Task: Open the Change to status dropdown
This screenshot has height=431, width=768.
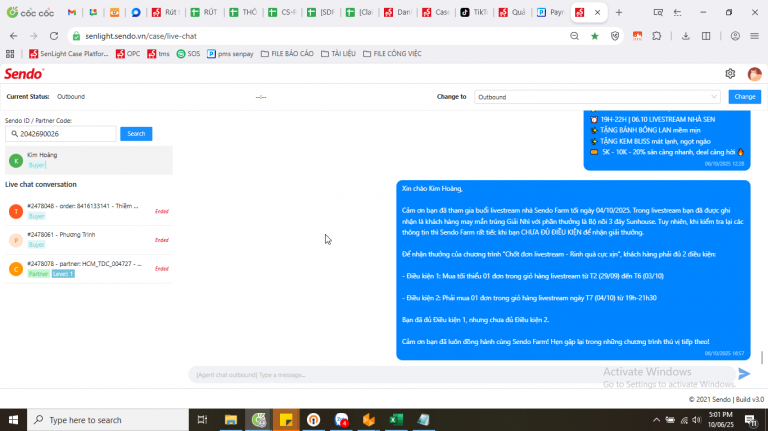Action: [597, 97]
